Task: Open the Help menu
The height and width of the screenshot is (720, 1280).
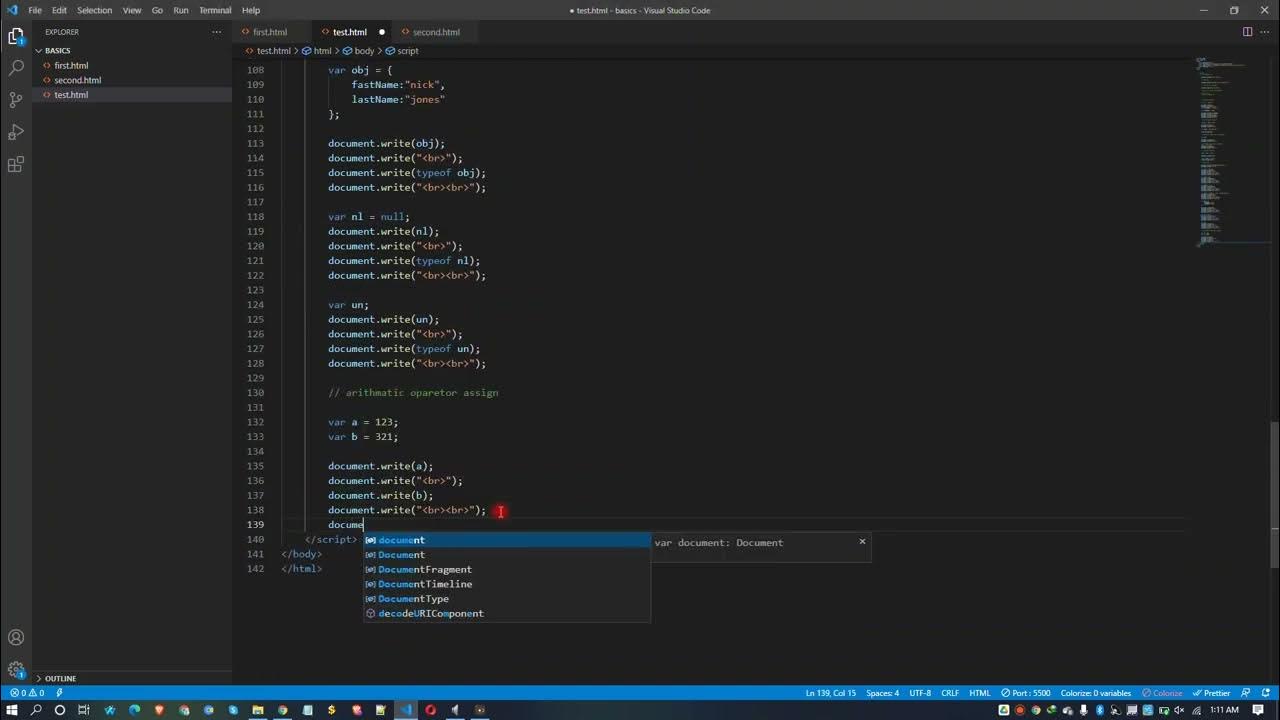Action: (251, 10)
